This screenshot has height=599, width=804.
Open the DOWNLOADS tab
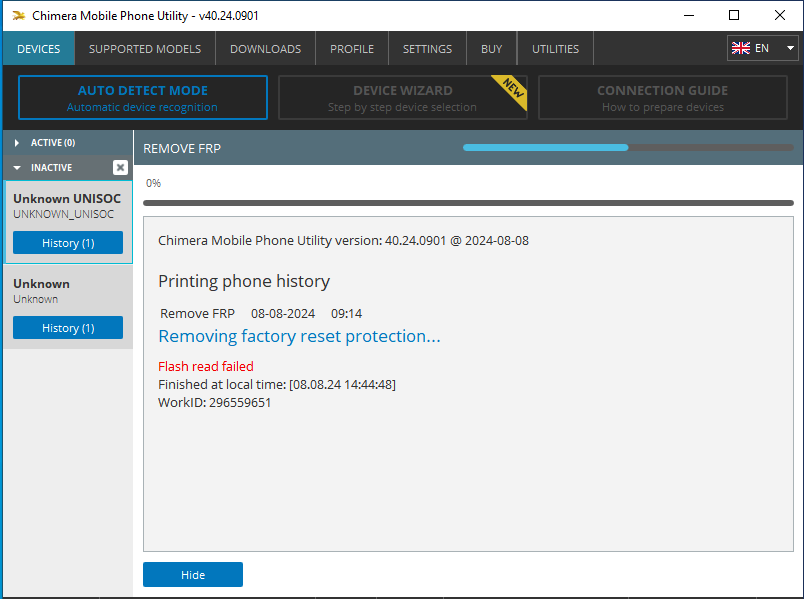(266, 49)
